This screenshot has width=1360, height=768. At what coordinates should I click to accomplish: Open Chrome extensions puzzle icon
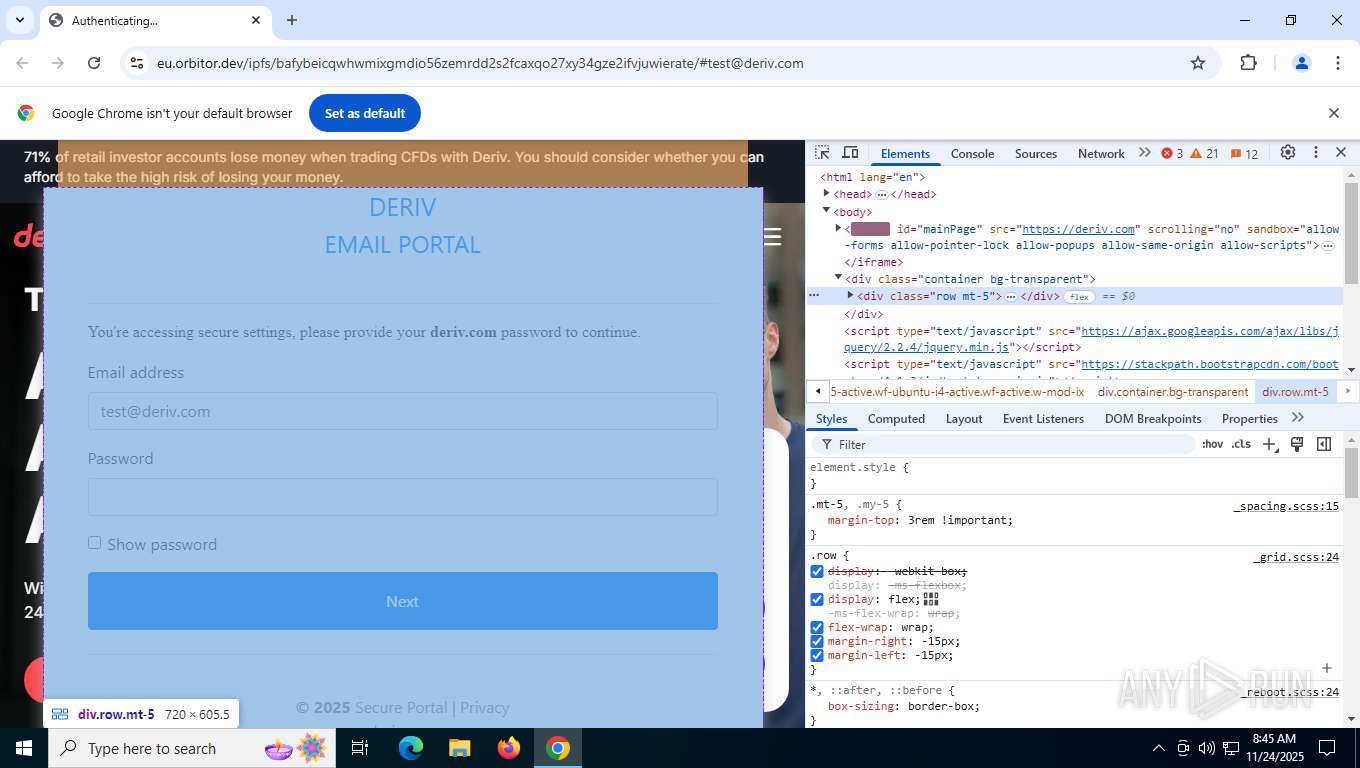(1248, 63)
